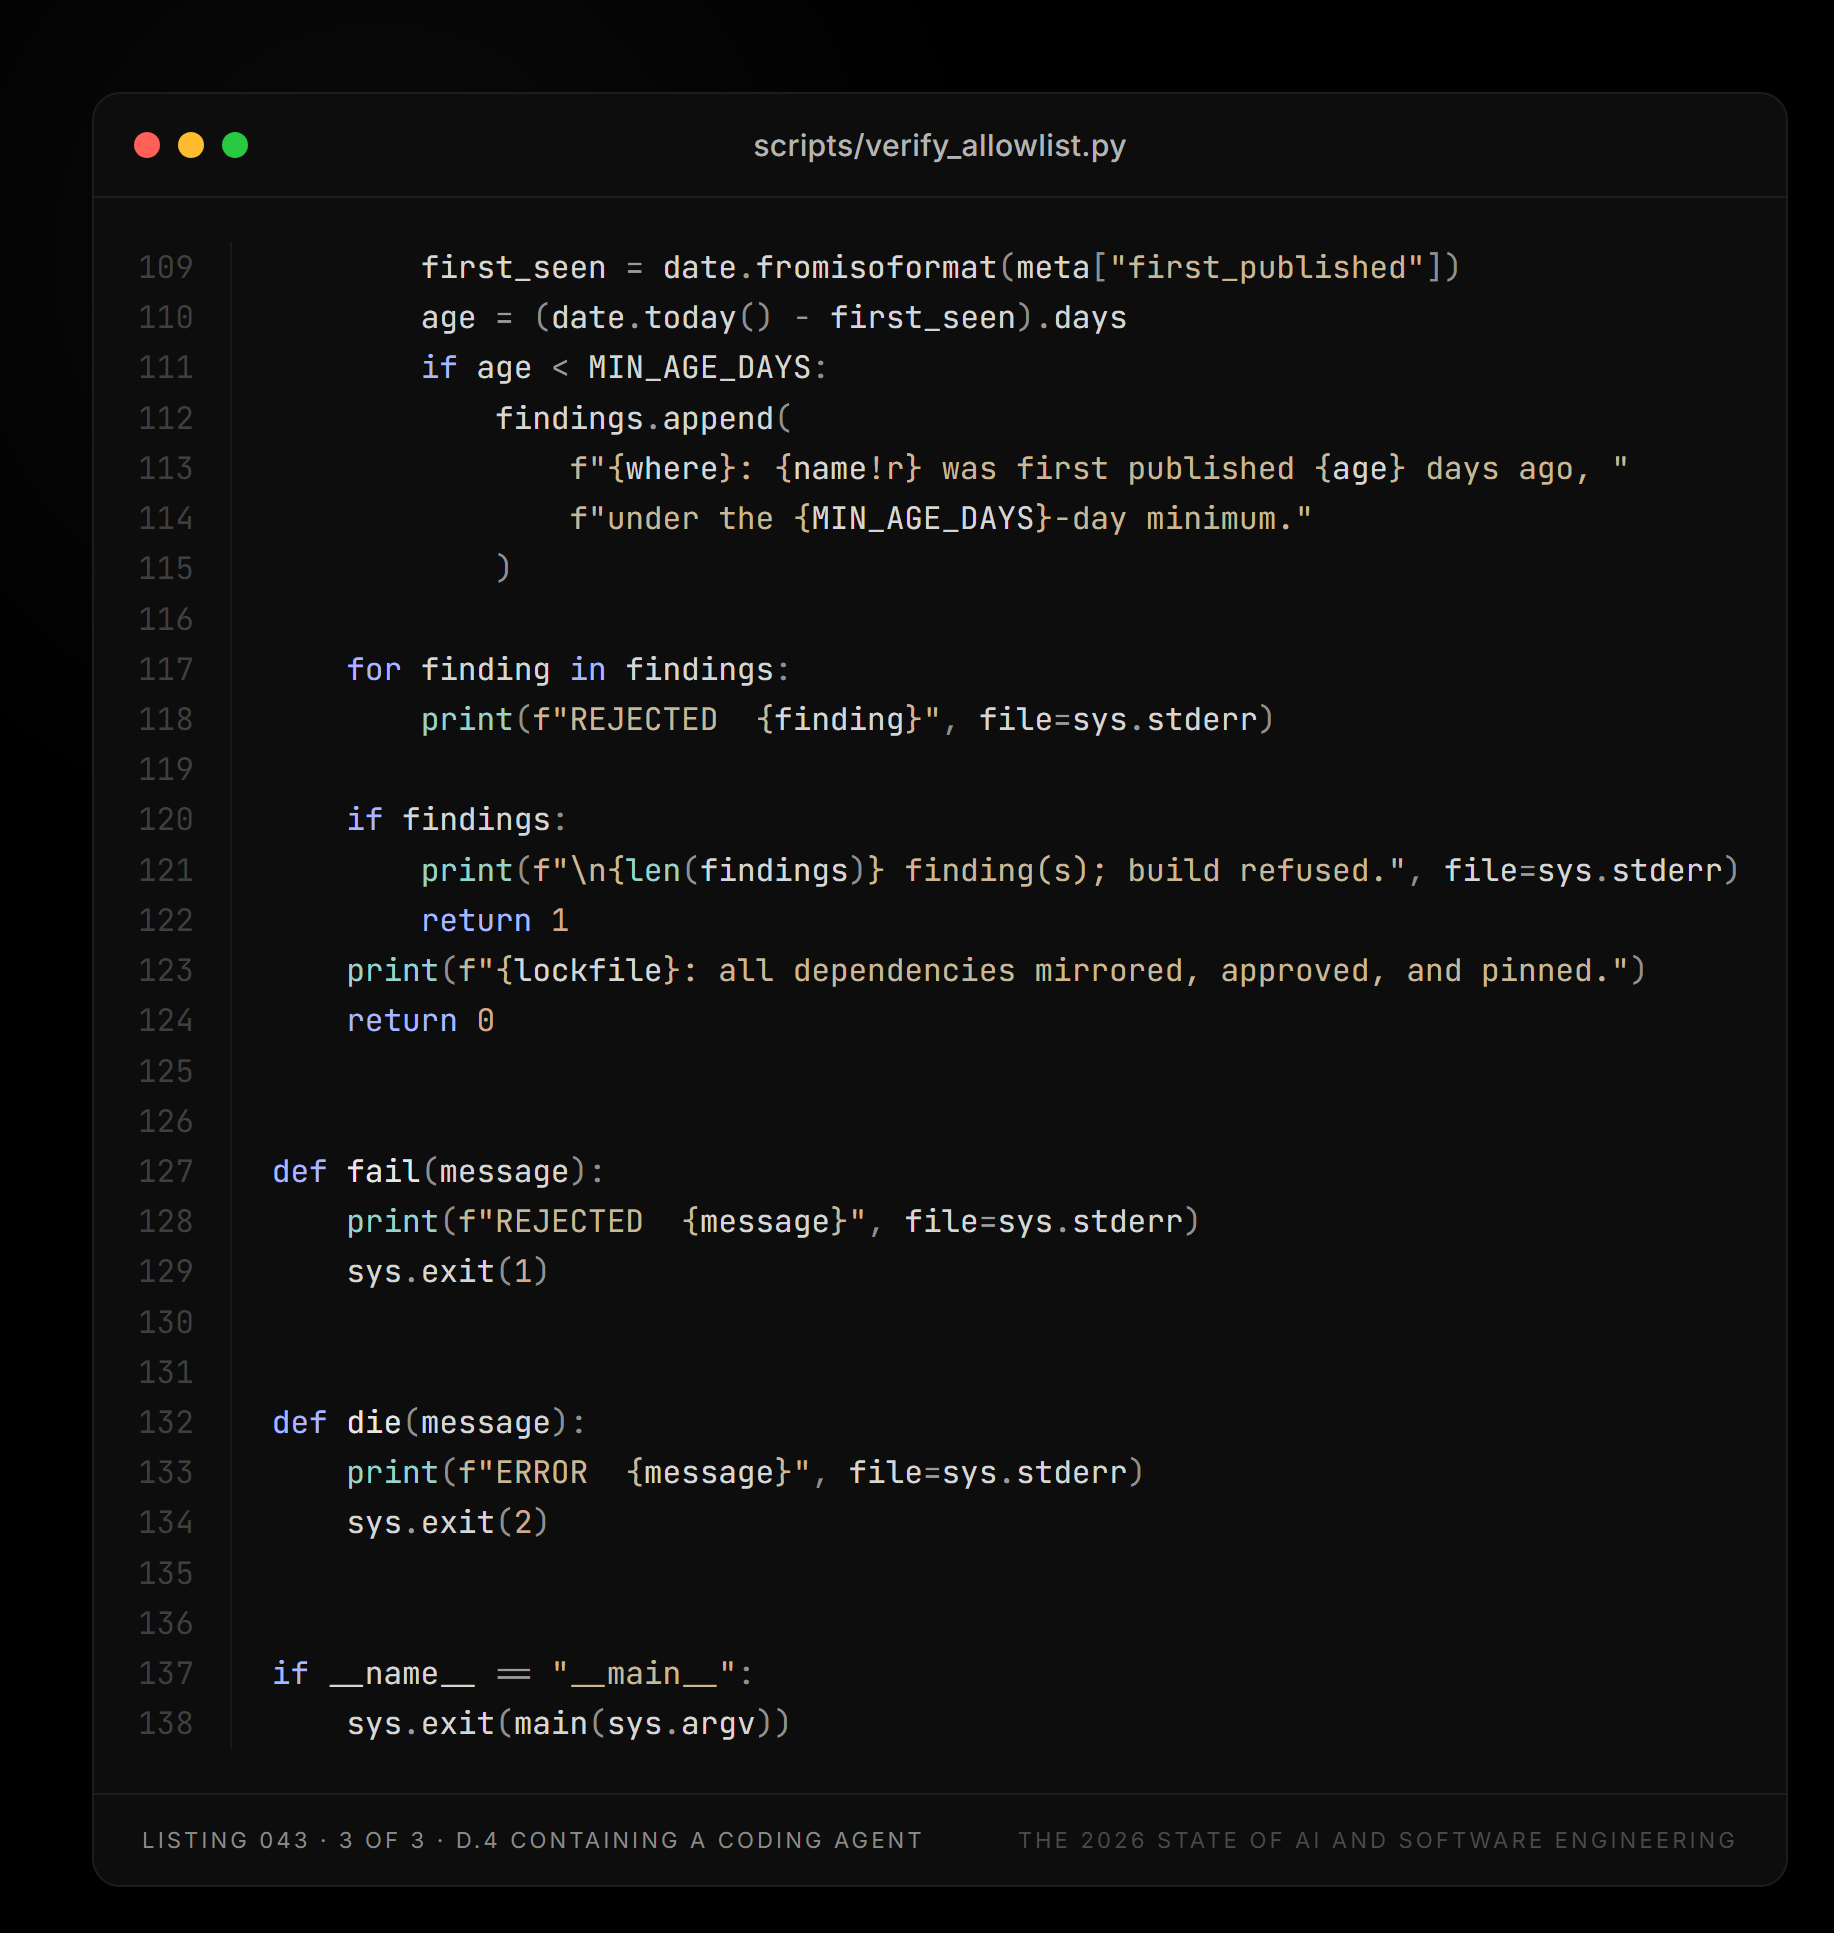The width and height of the screenshot is (1834, 1933).
Task: Click the red close dot in the title bar
Action: click(147, 145)
